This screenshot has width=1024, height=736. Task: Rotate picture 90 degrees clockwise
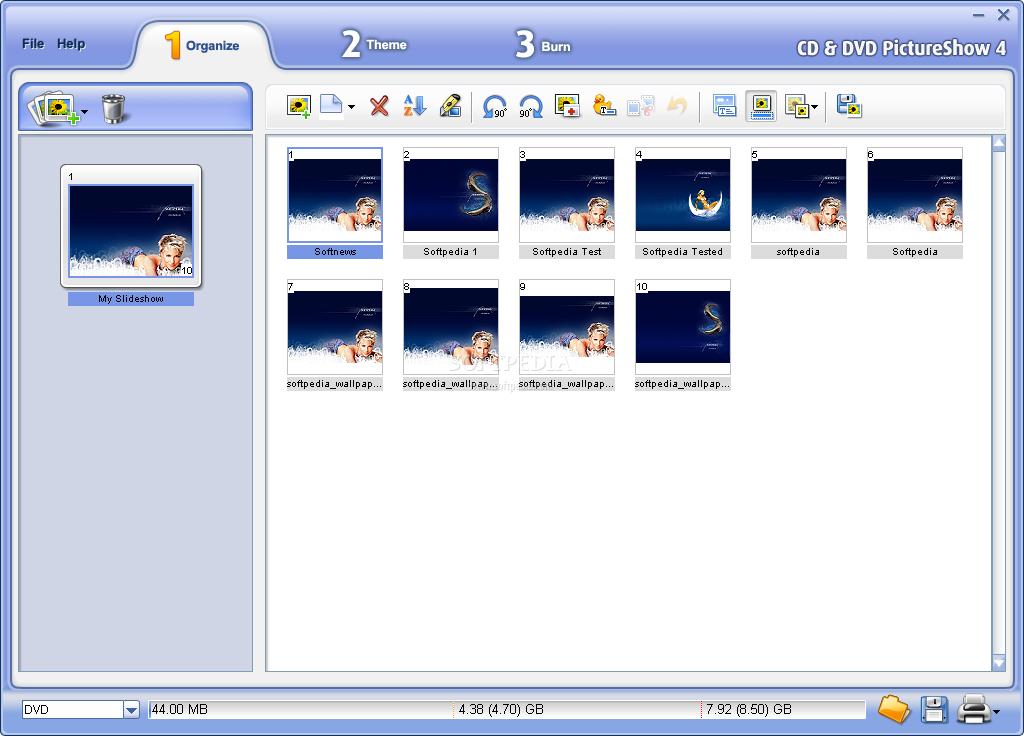pos(530,106)
